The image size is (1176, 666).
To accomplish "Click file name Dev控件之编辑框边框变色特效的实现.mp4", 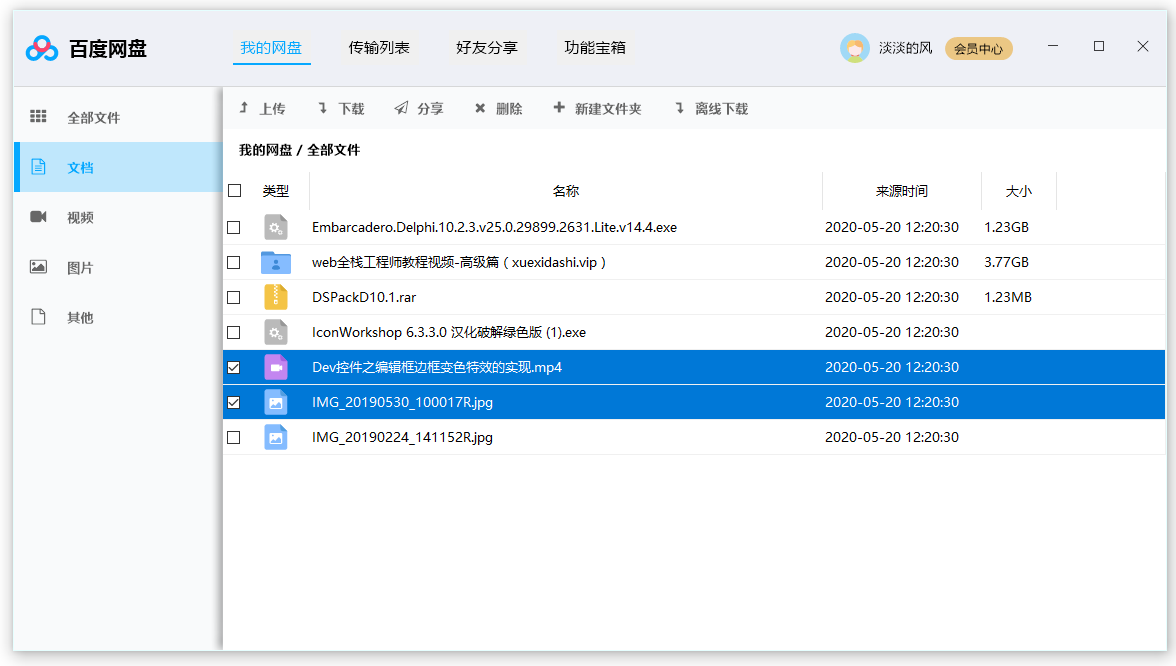I will click(x=436, y=368).
